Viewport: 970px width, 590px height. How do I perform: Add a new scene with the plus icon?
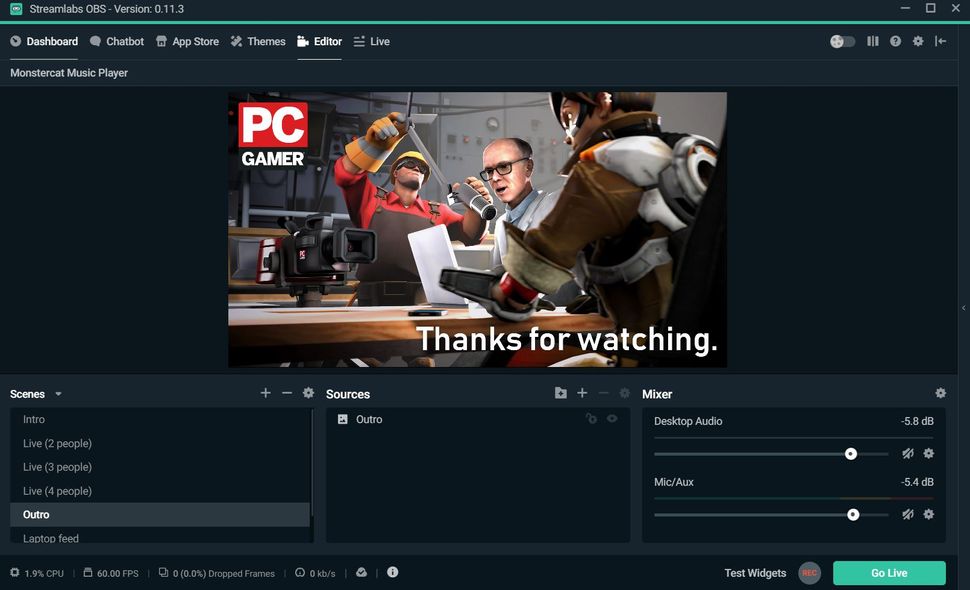(265, 393)
